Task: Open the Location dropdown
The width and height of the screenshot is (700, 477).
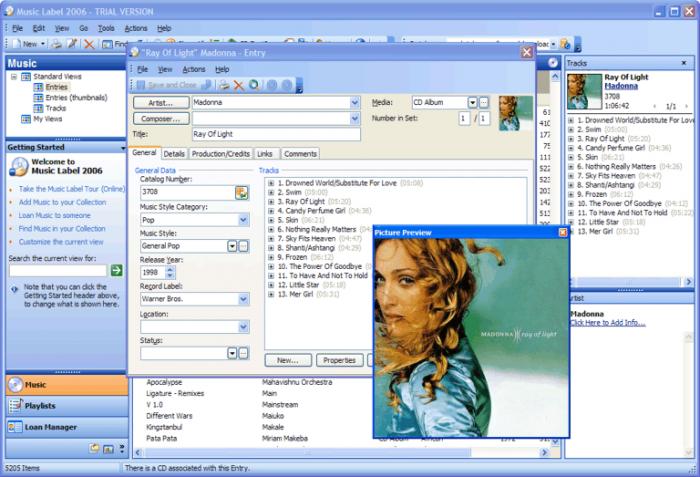Action: pos(243,327)
